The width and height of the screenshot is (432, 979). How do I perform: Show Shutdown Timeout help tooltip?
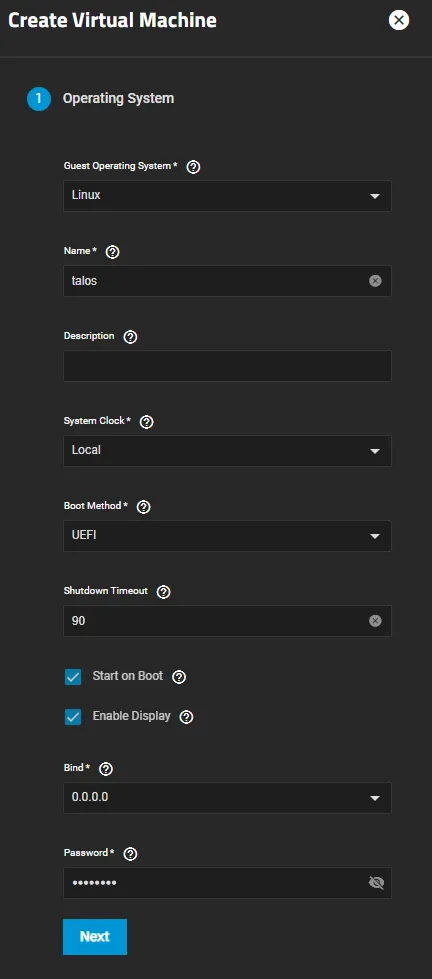[164, 591]
